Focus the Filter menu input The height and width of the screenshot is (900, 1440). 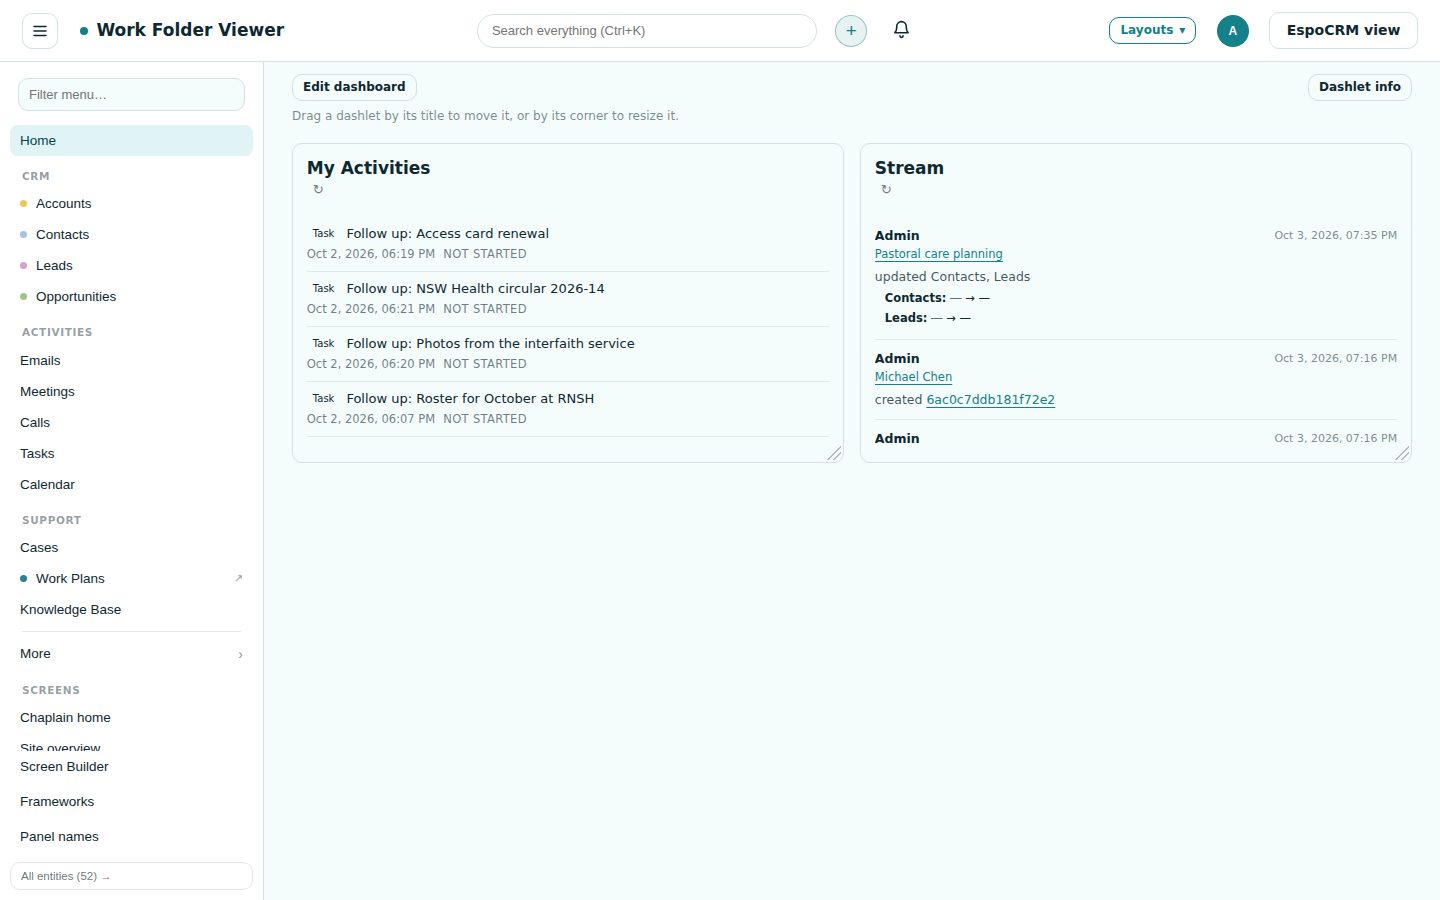point(131,94)
